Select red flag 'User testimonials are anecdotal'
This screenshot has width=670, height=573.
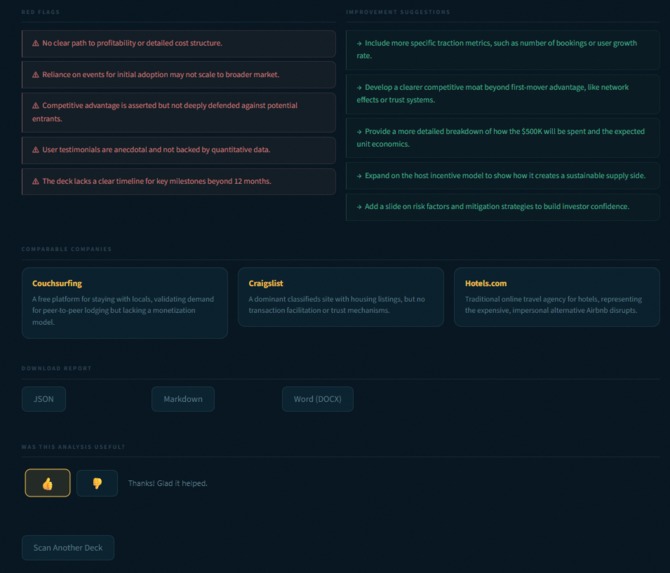[x=156, y=150]
